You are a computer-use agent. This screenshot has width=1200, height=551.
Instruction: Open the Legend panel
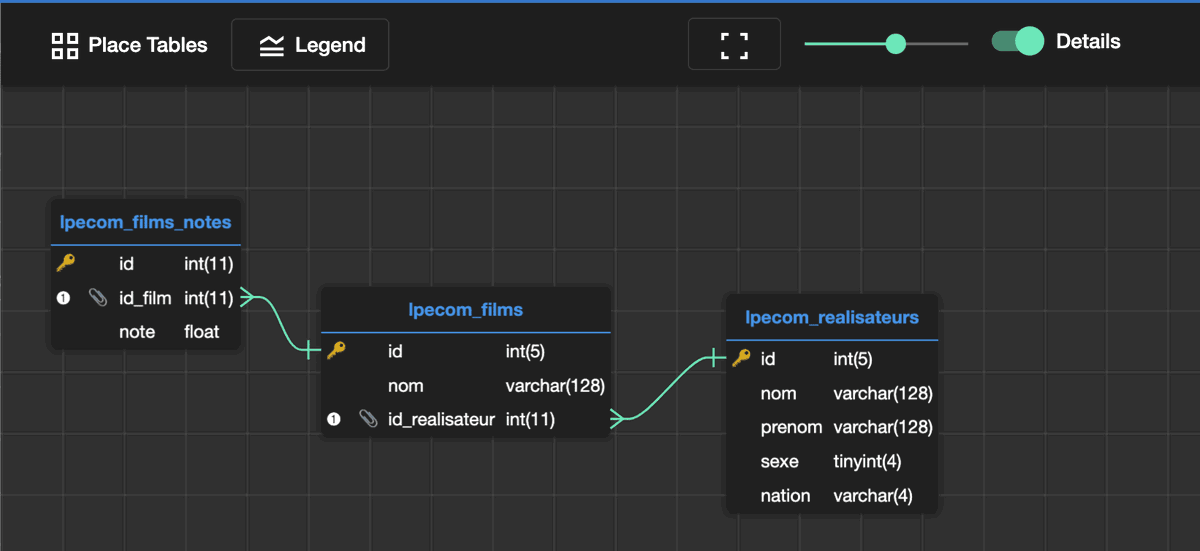click(x=310, y=45)
